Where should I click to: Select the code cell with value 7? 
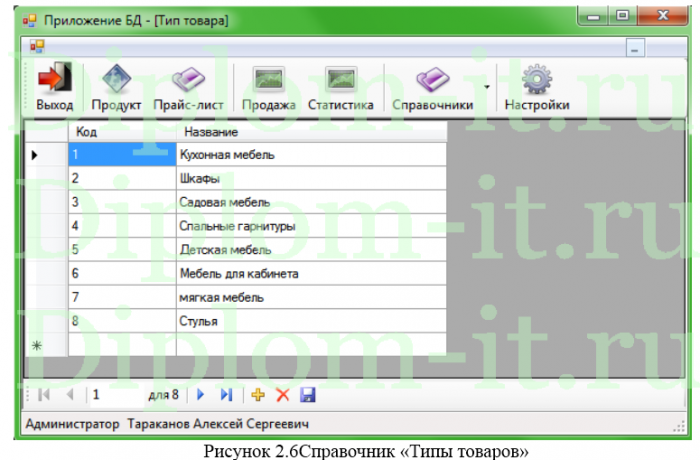(x=122, y=297)
